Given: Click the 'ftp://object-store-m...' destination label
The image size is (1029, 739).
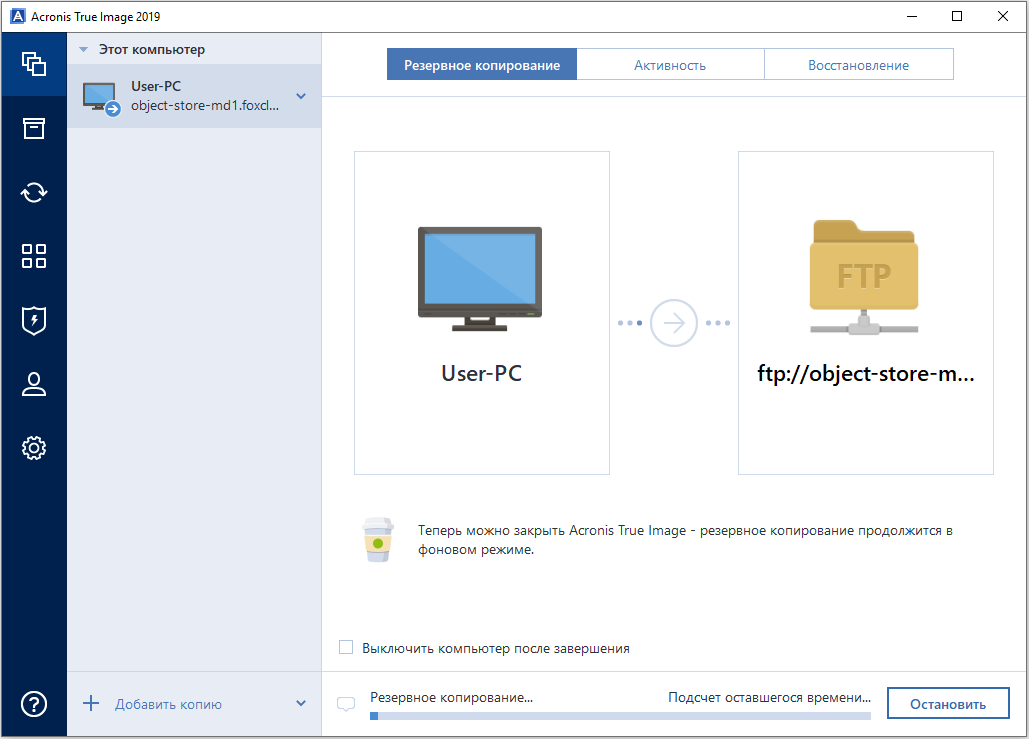Looking at the screenshot, I should [866, 373].
